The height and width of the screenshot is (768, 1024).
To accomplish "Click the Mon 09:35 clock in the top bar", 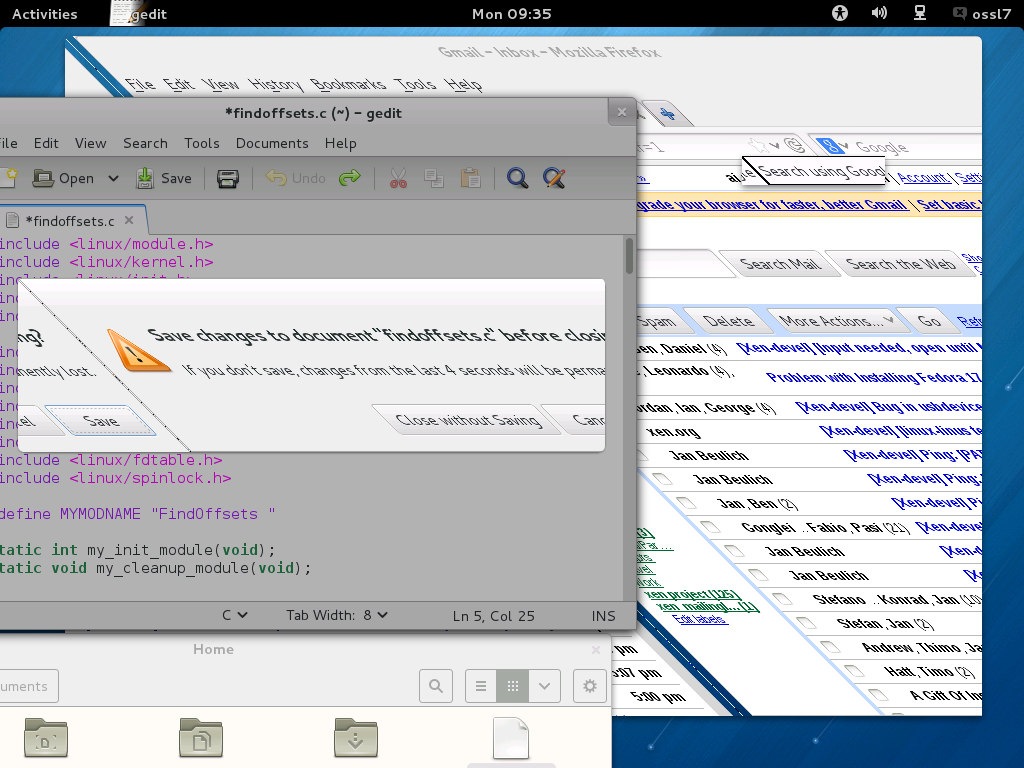I will (511, 13).
